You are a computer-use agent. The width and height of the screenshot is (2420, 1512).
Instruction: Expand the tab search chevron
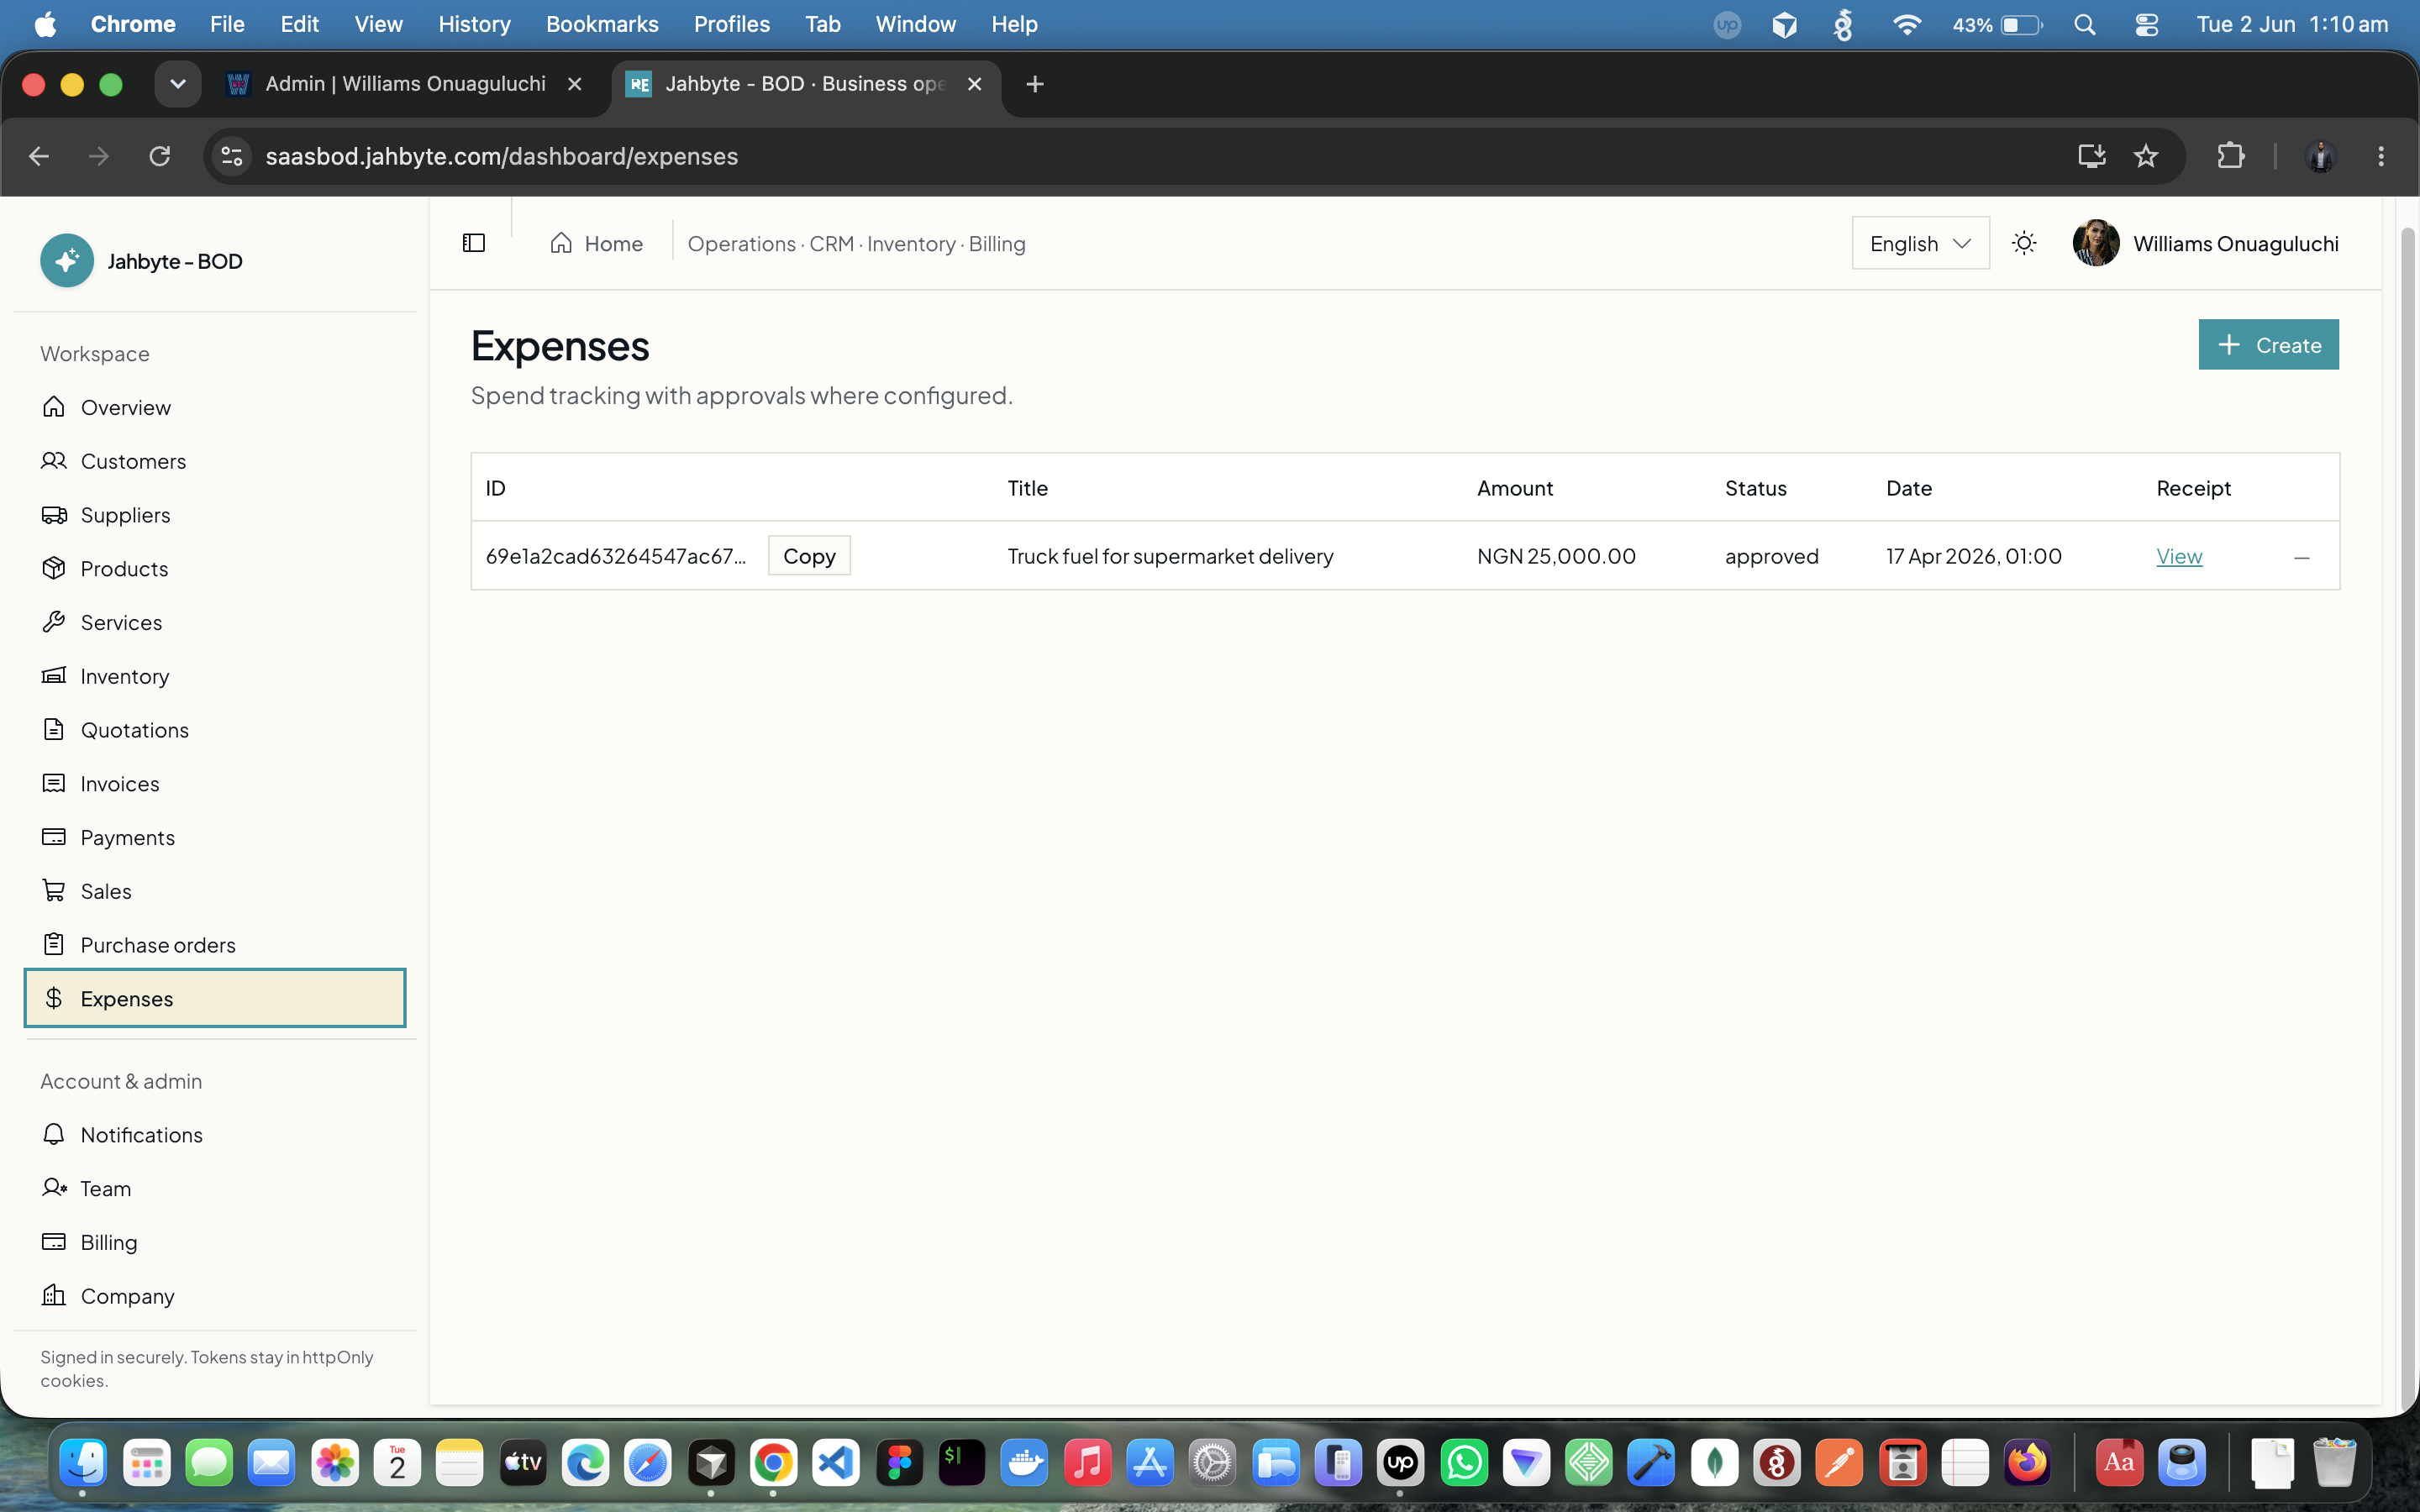tap(178, 84)
